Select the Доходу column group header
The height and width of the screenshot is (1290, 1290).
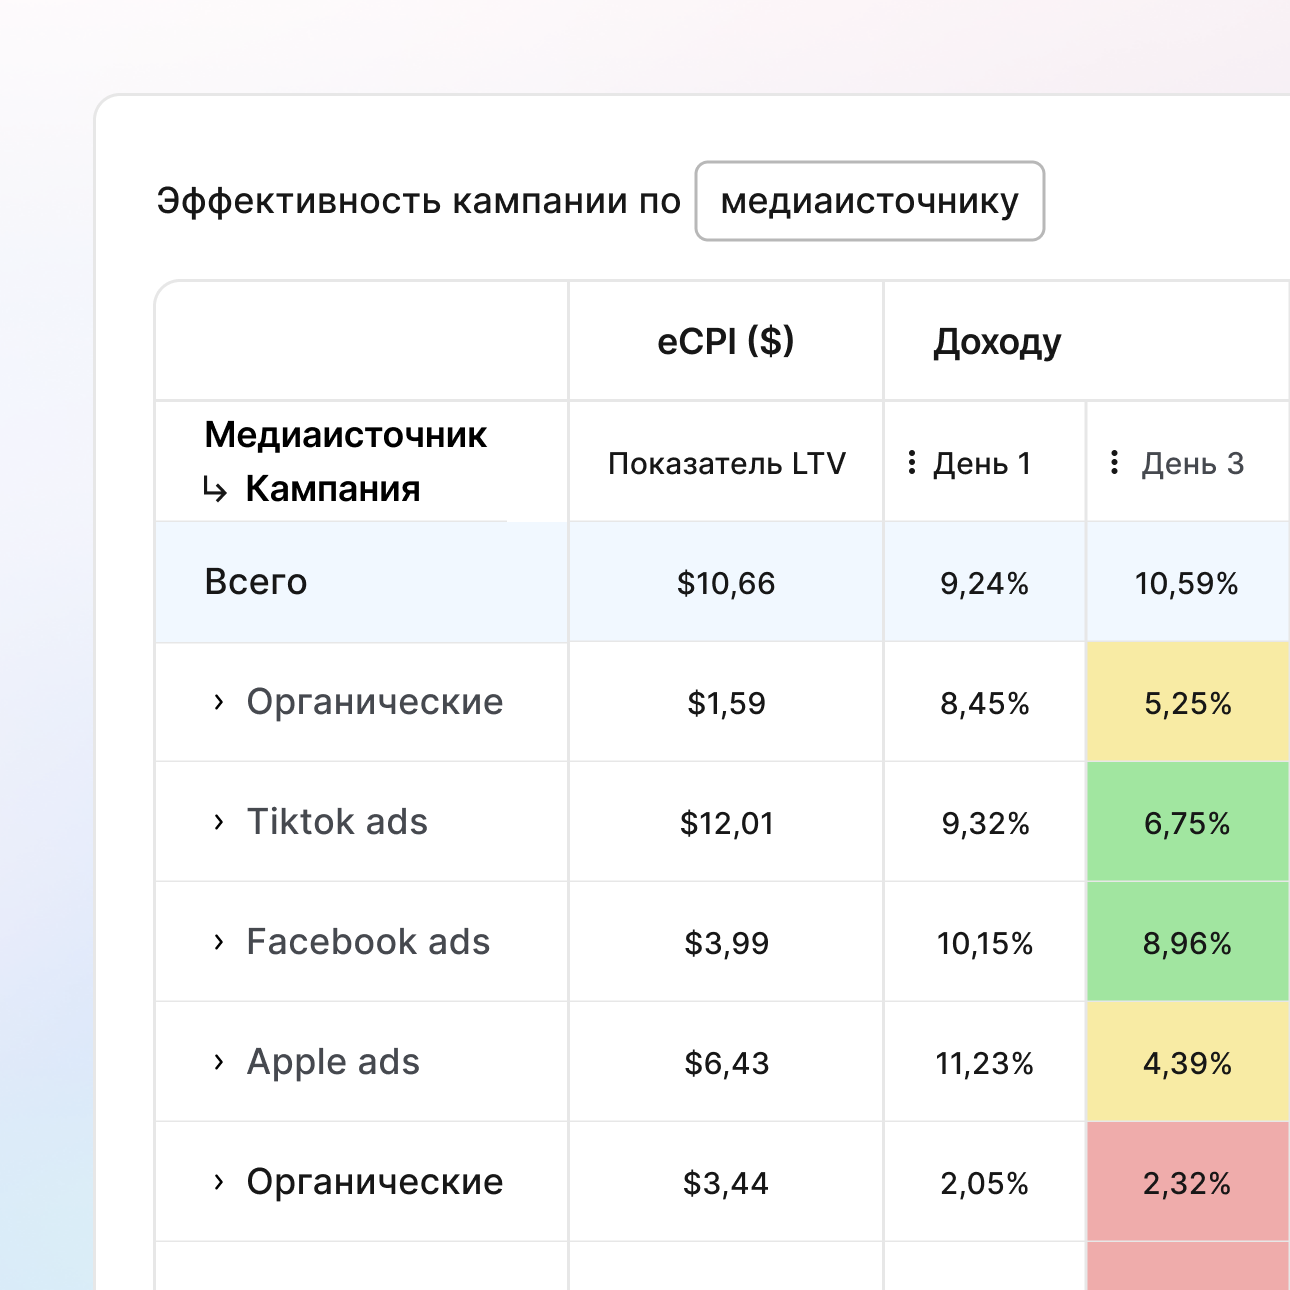pyautogui.click(x=997, y=342)
